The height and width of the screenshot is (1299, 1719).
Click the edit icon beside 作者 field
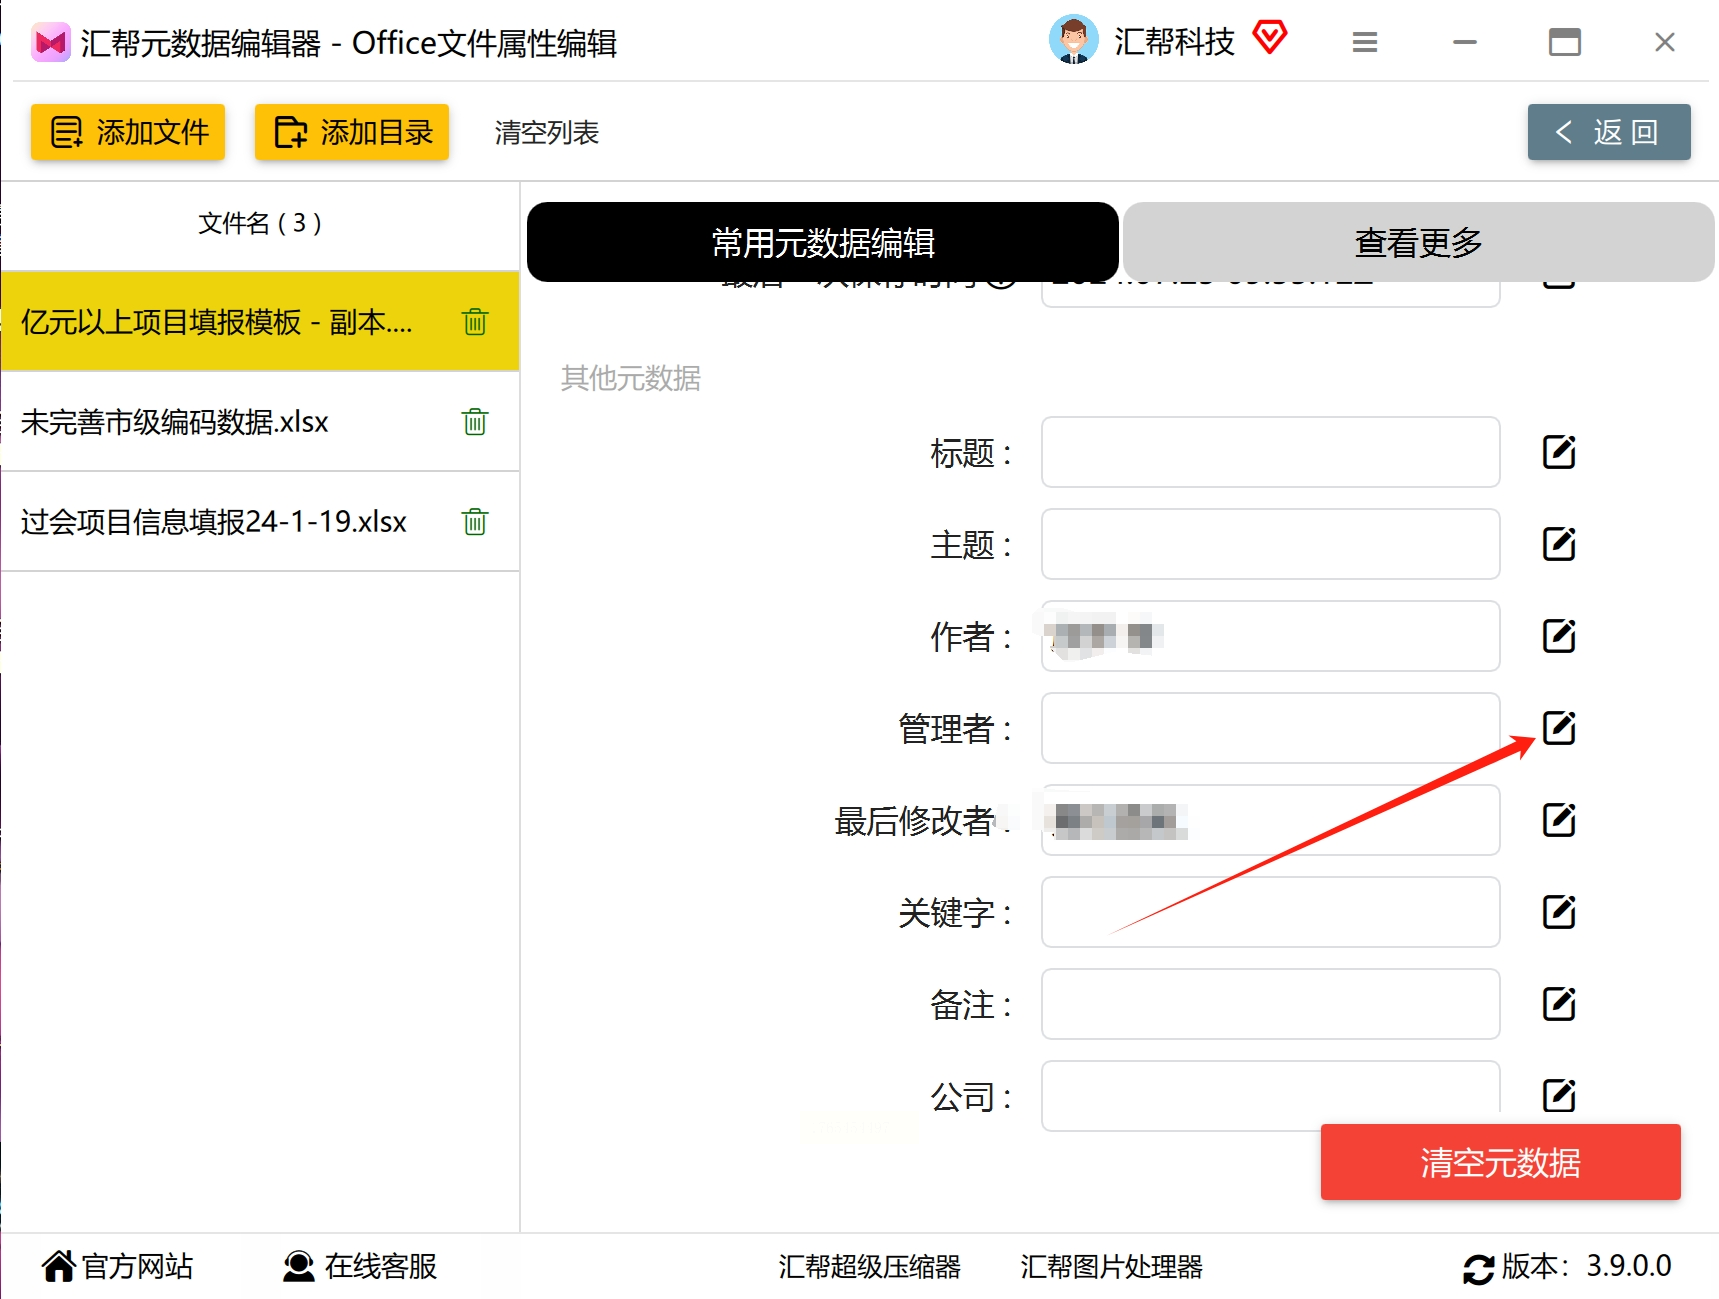(x=1559, y=636)
